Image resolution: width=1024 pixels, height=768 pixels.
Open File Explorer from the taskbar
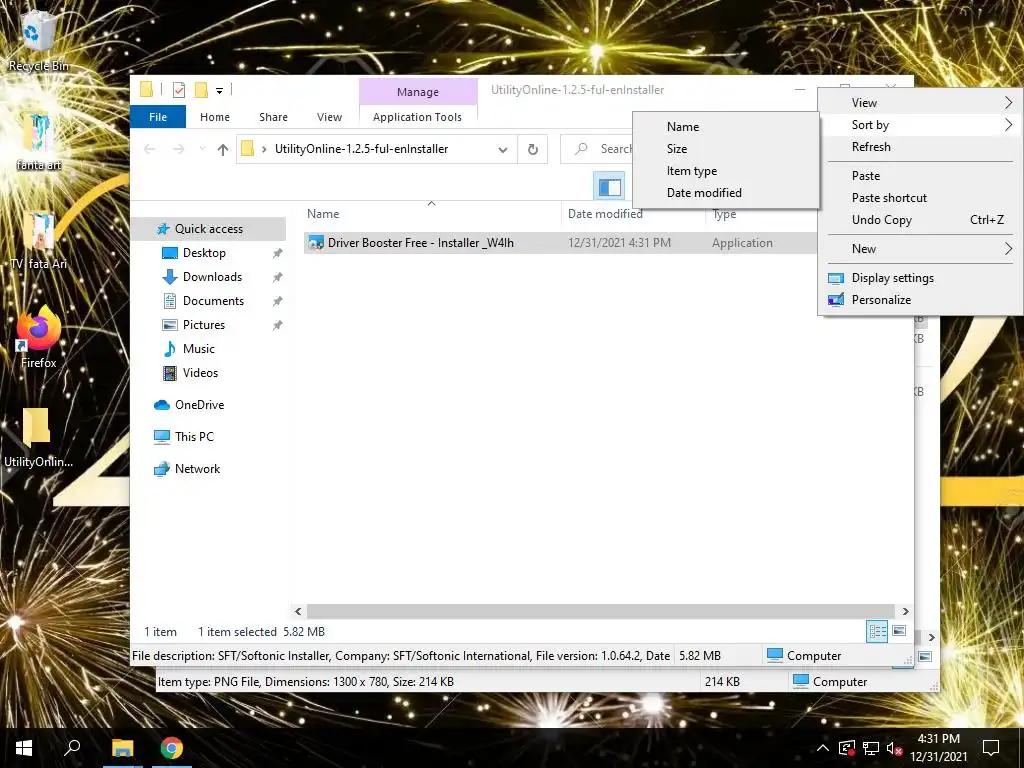122,748
